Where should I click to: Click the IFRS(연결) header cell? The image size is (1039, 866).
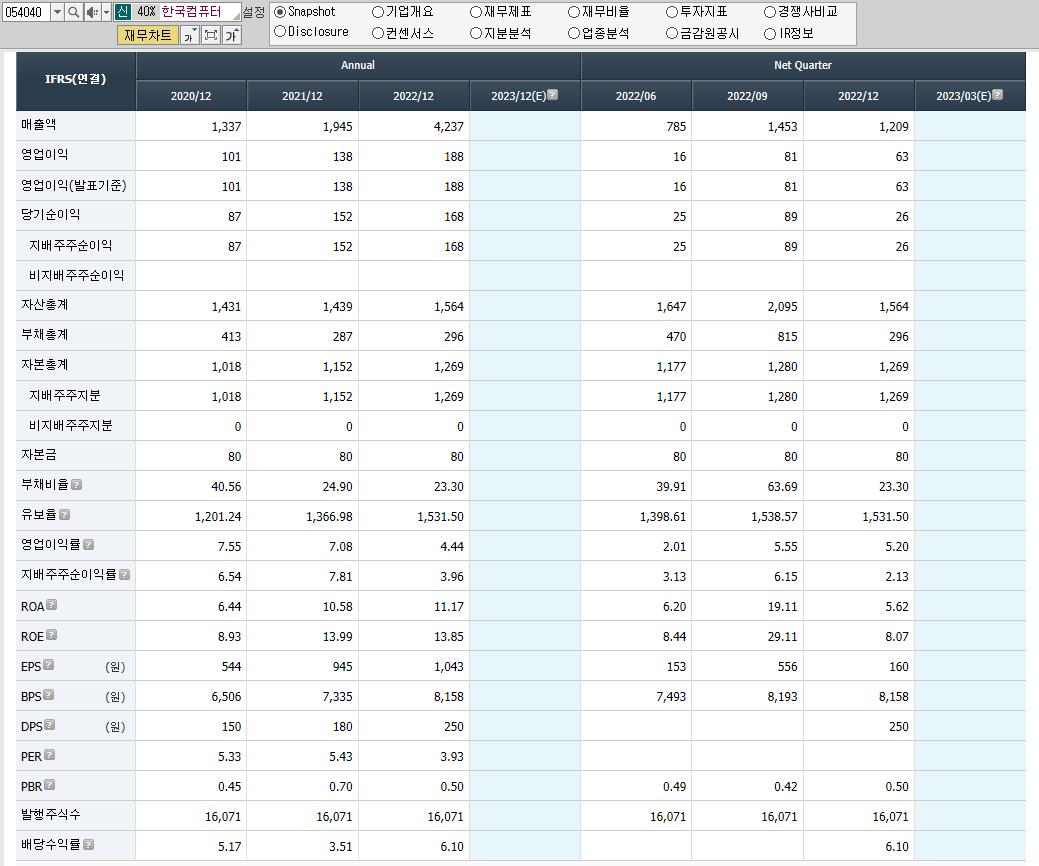pyautogui.click(x=76, y=80)
